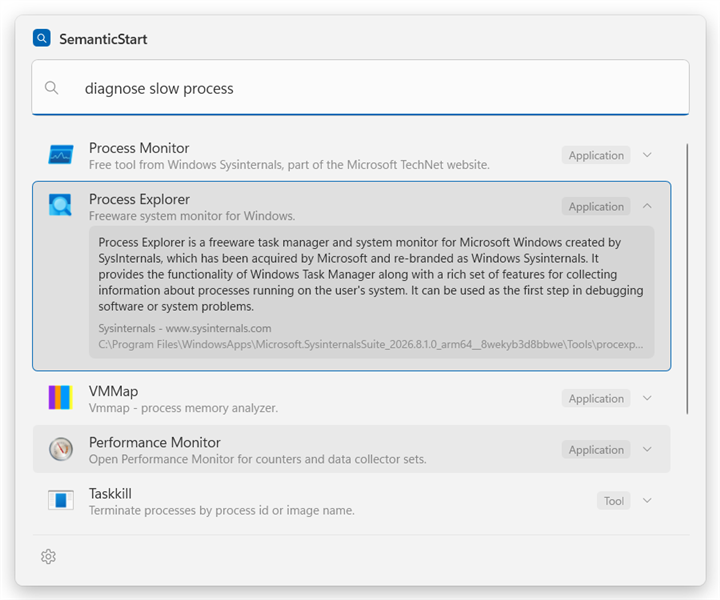The image size is (720, 600).
Task: Click the Application badge on VMMap
Action: pyautogui.click(x=596, y=398)
